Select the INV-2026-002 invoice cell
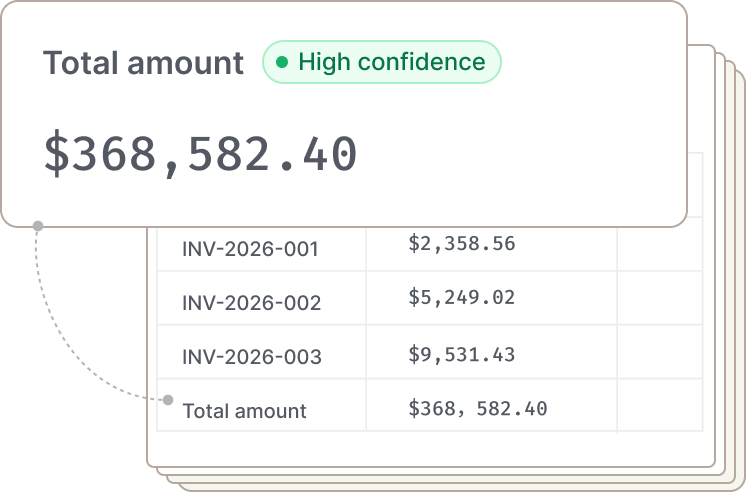 [x=250, y=303]
